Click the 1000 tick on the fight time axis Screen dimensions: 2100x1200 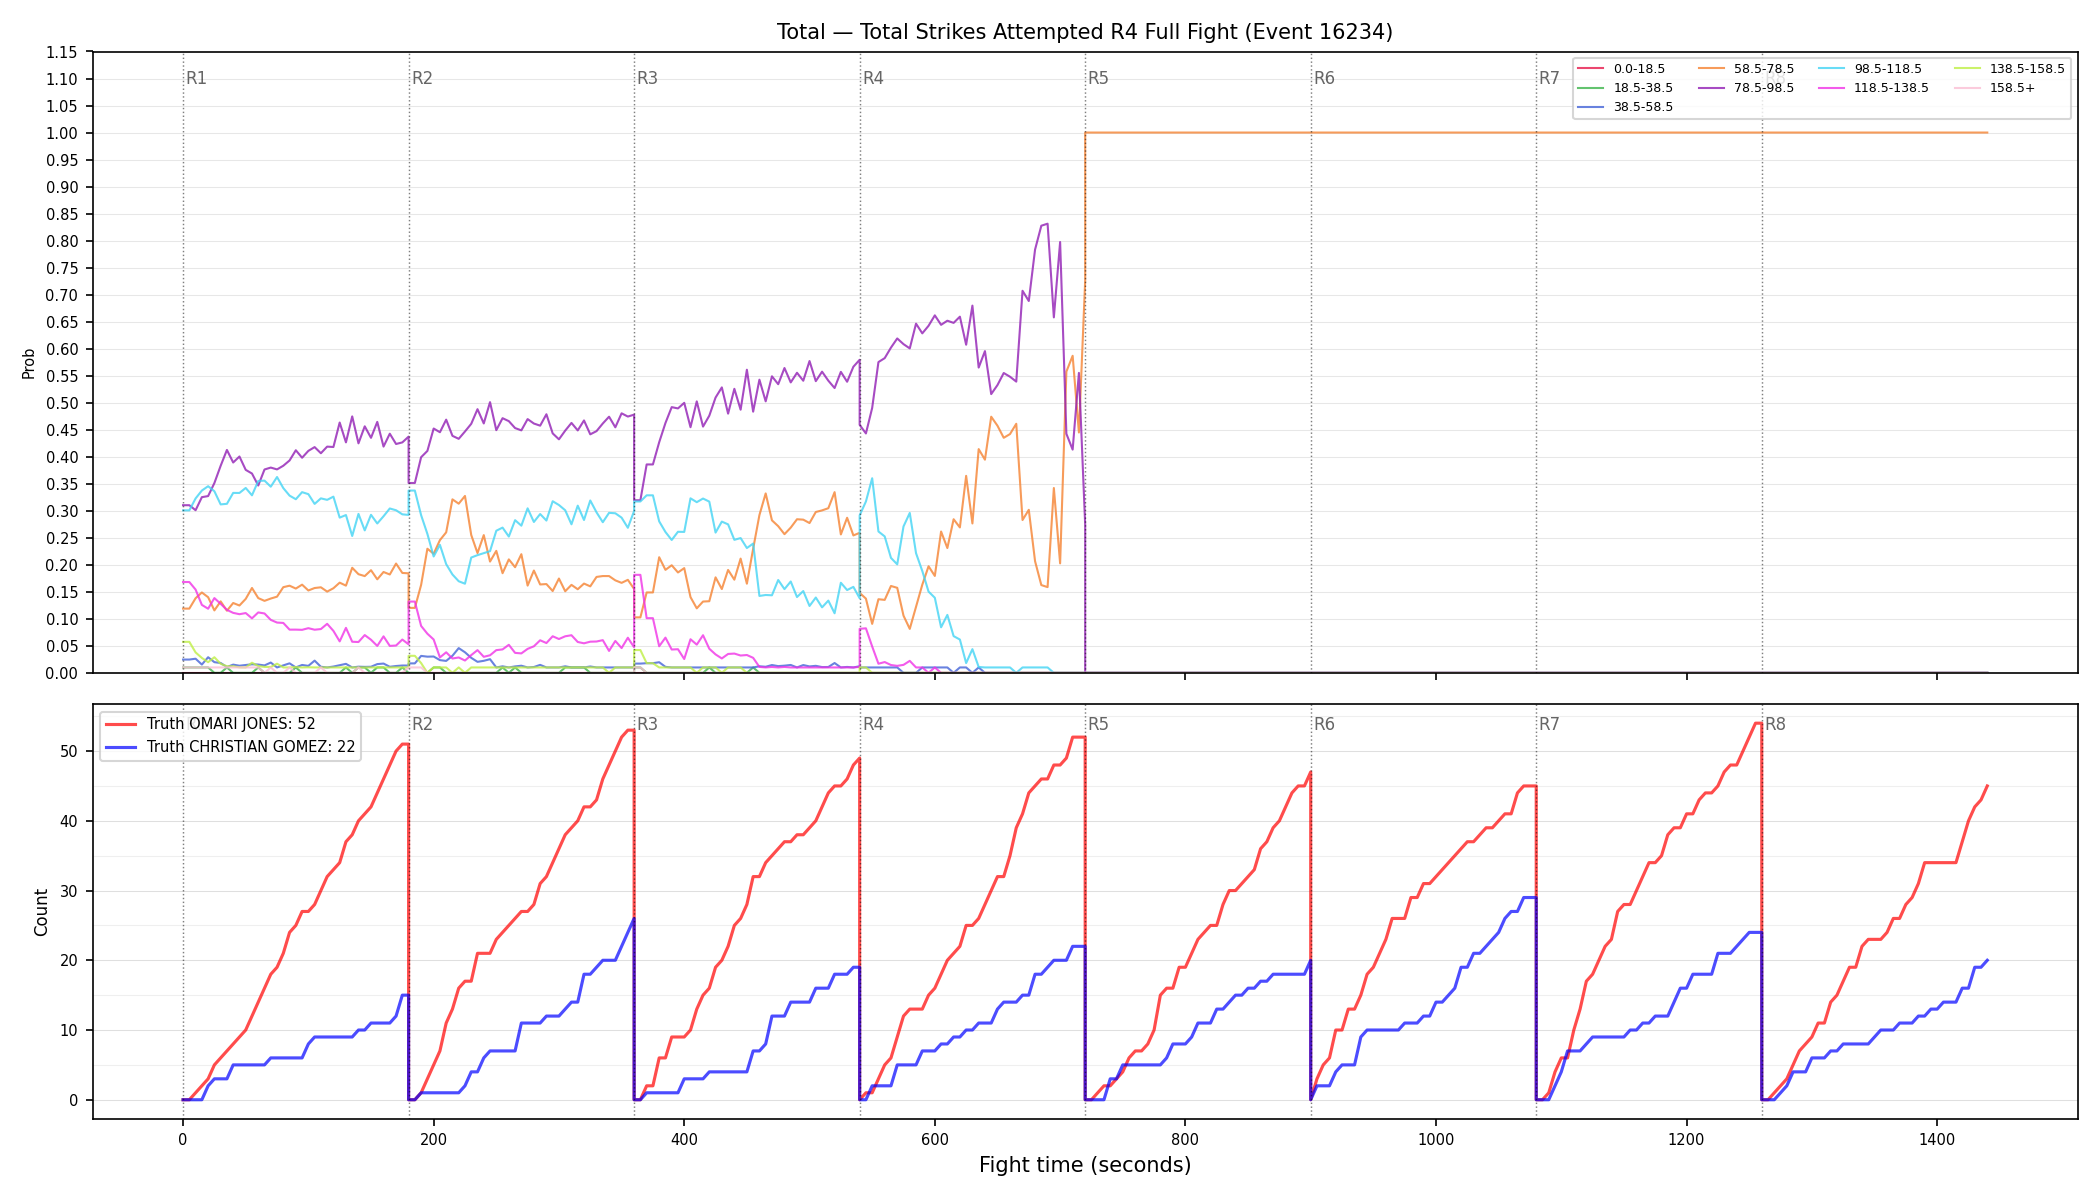(1436, 1138)
